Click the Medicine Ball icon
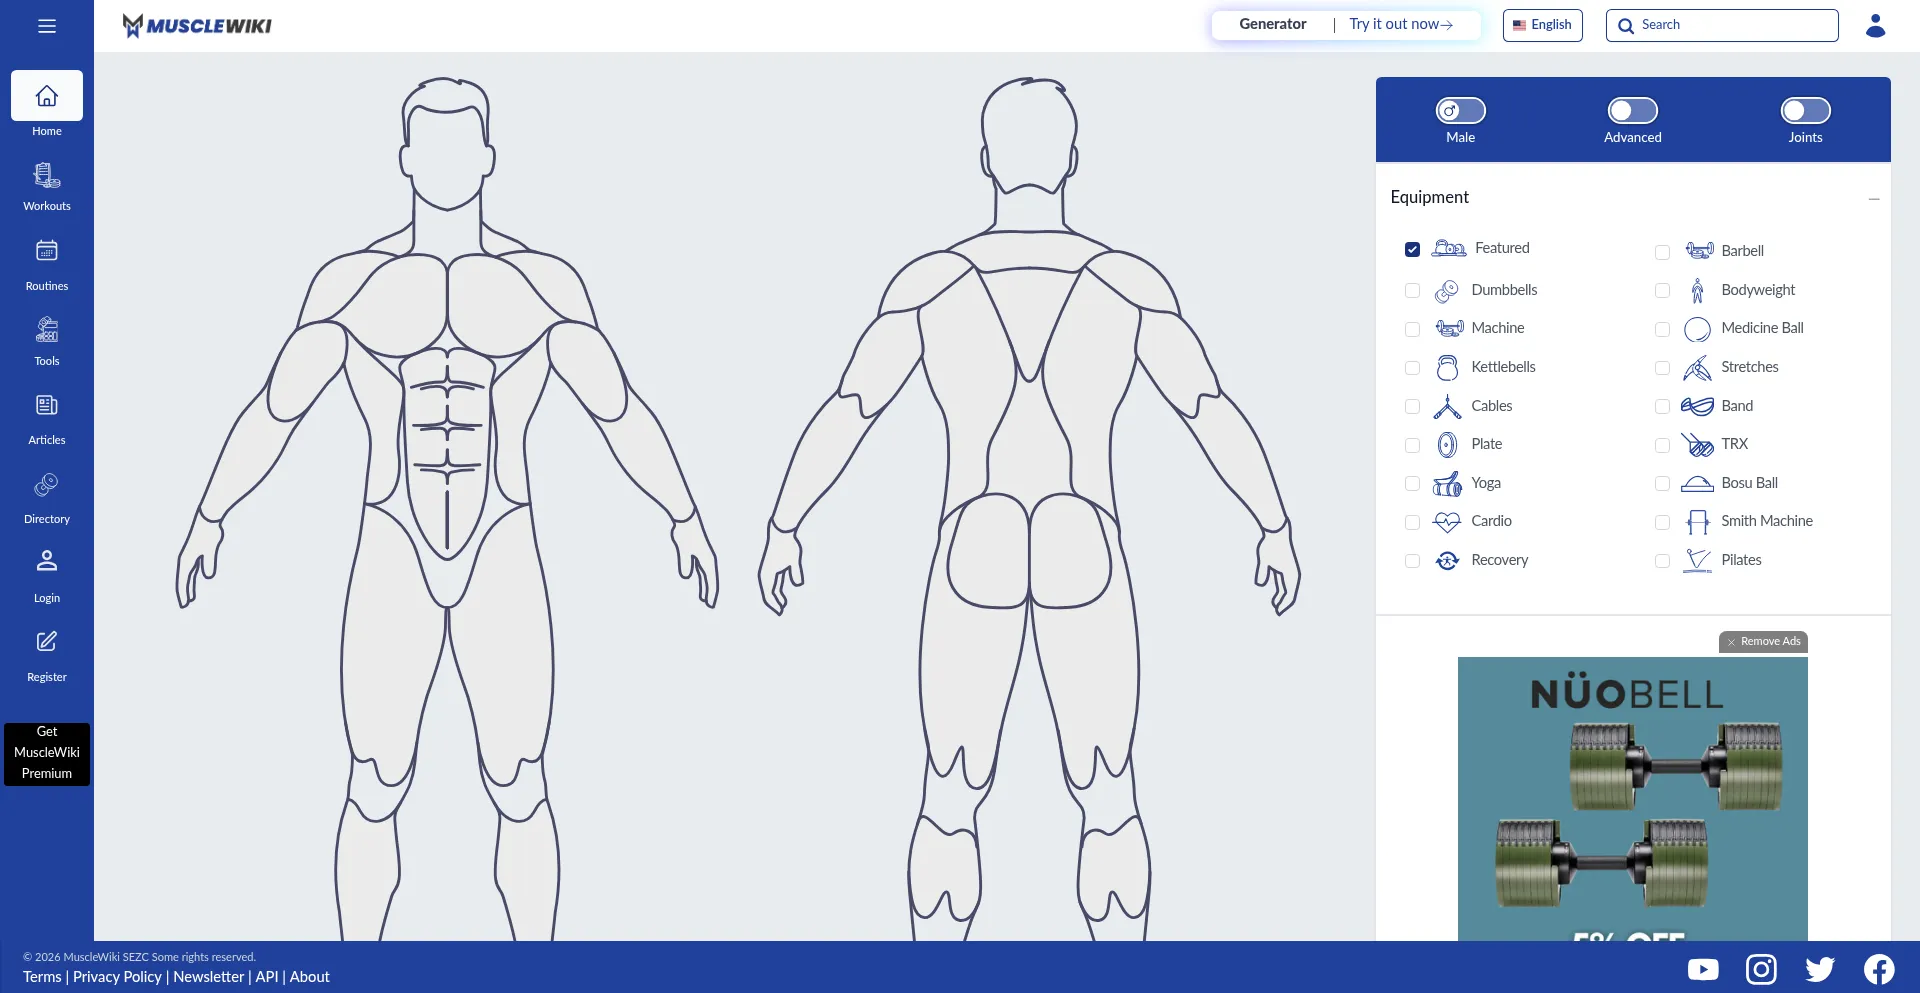Viewport: 1920px width, 993px height. coord(1697,329)
